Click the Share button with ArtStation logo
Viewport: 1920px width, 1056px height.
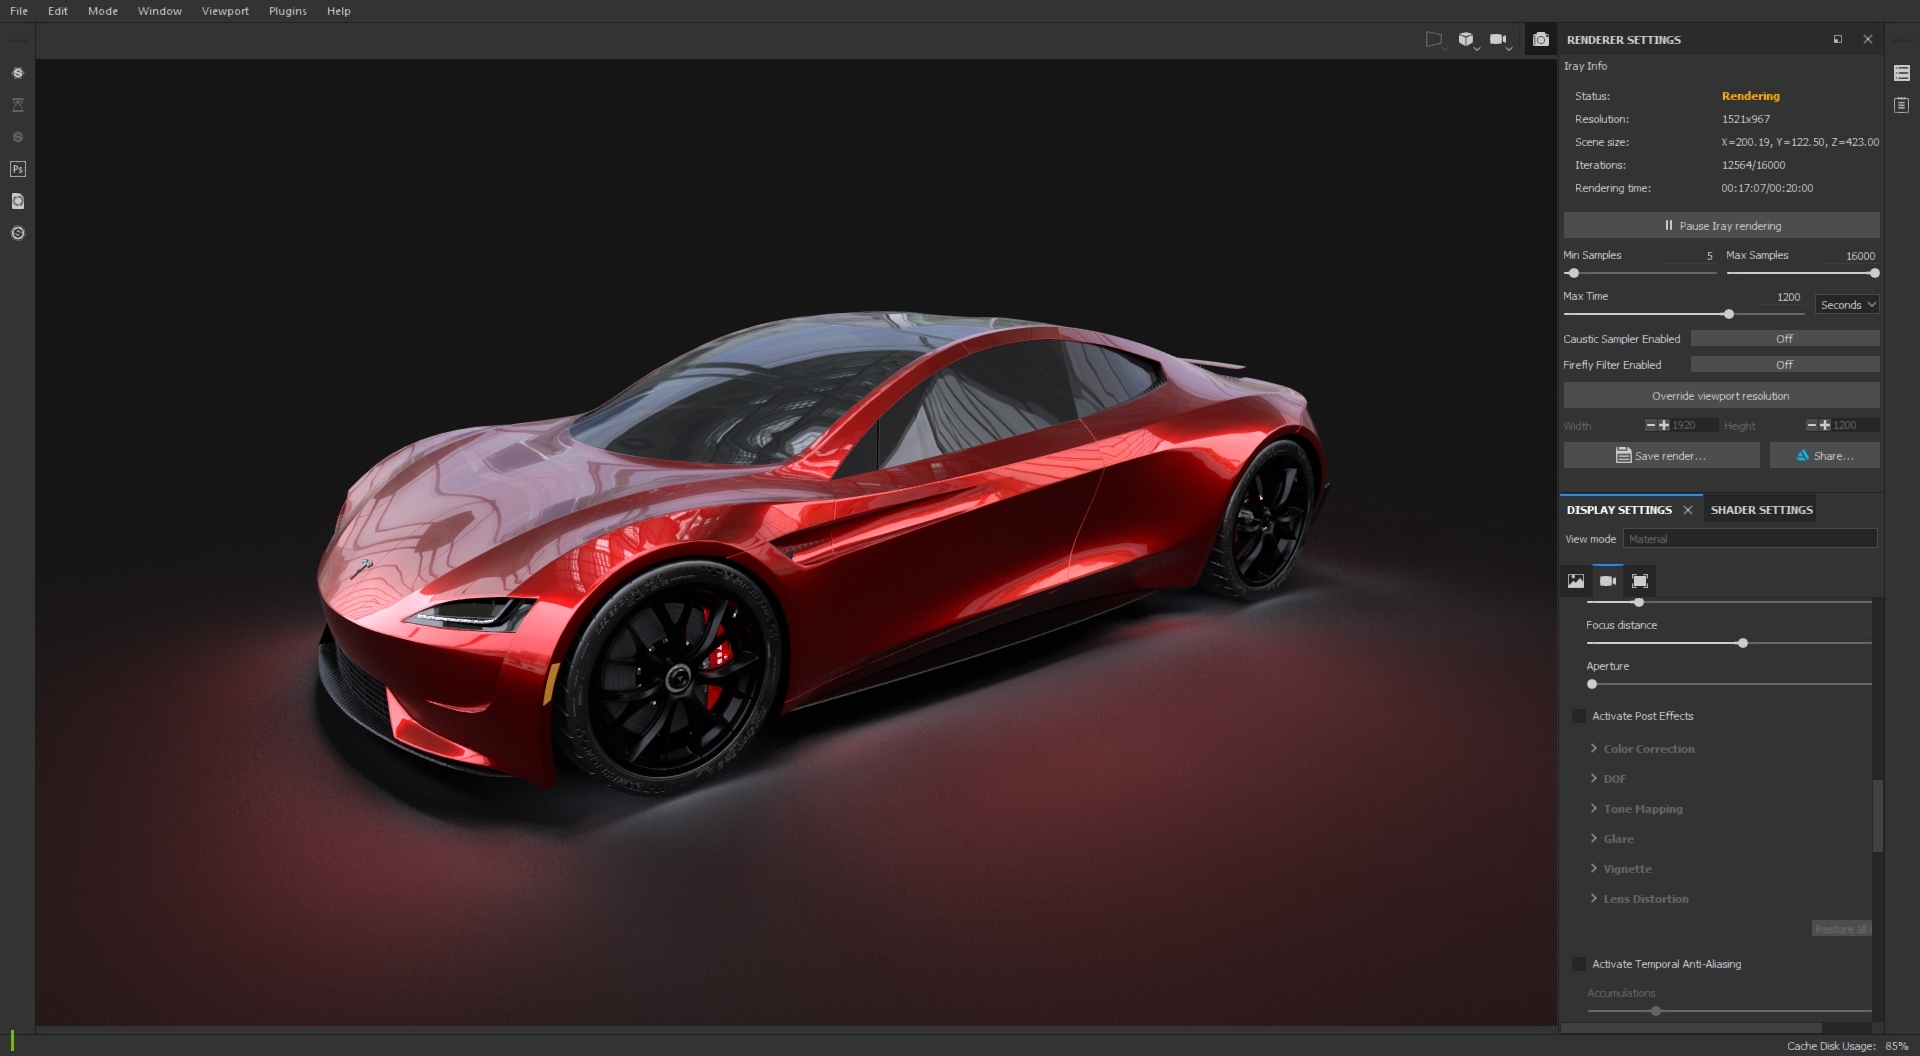pyautogui.click(x=1825, y=456)
